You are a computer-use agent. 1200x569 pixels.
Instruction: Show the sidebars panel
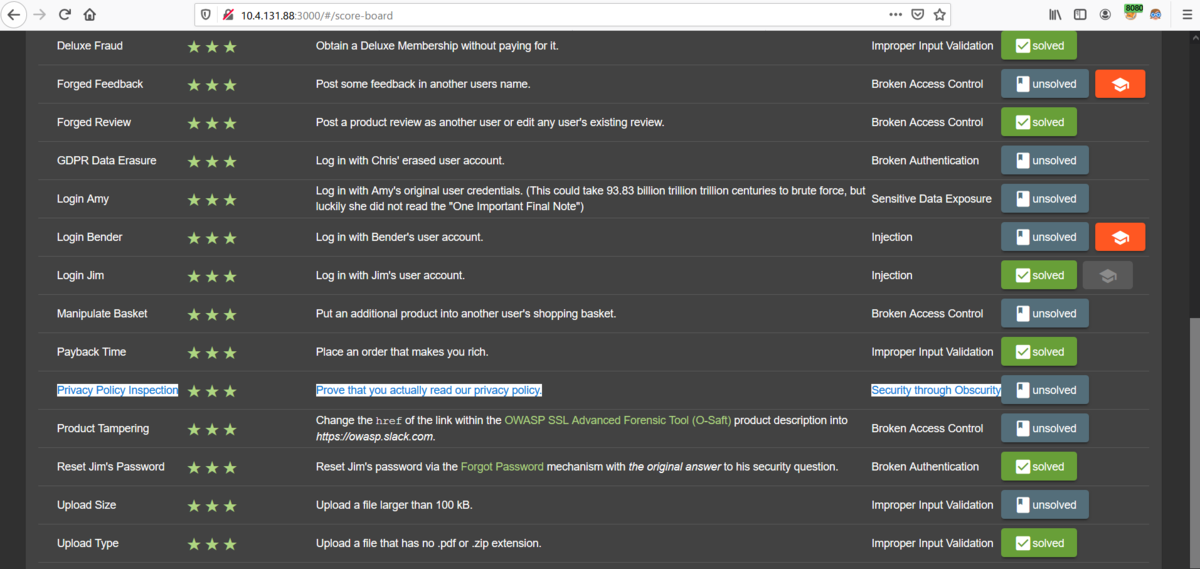(1080, 15)
